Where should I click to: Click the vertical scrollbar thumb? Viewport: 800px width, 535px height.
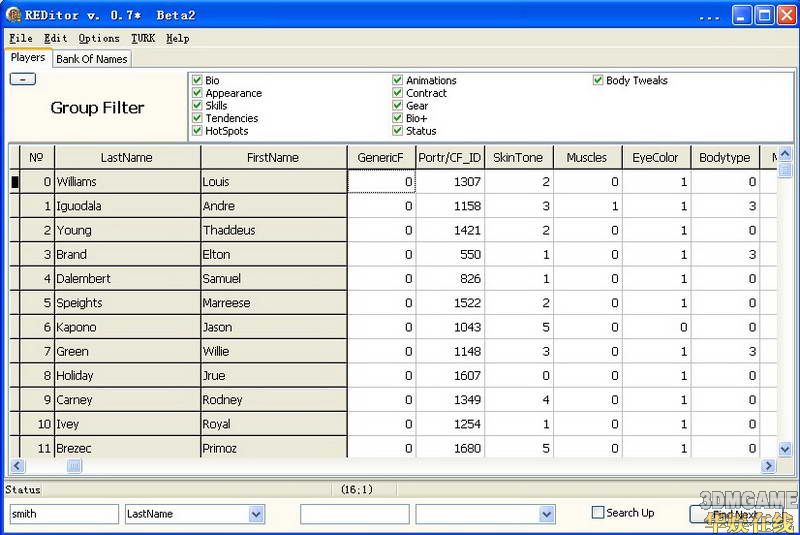pyautogui.click(x=785, y=169)
